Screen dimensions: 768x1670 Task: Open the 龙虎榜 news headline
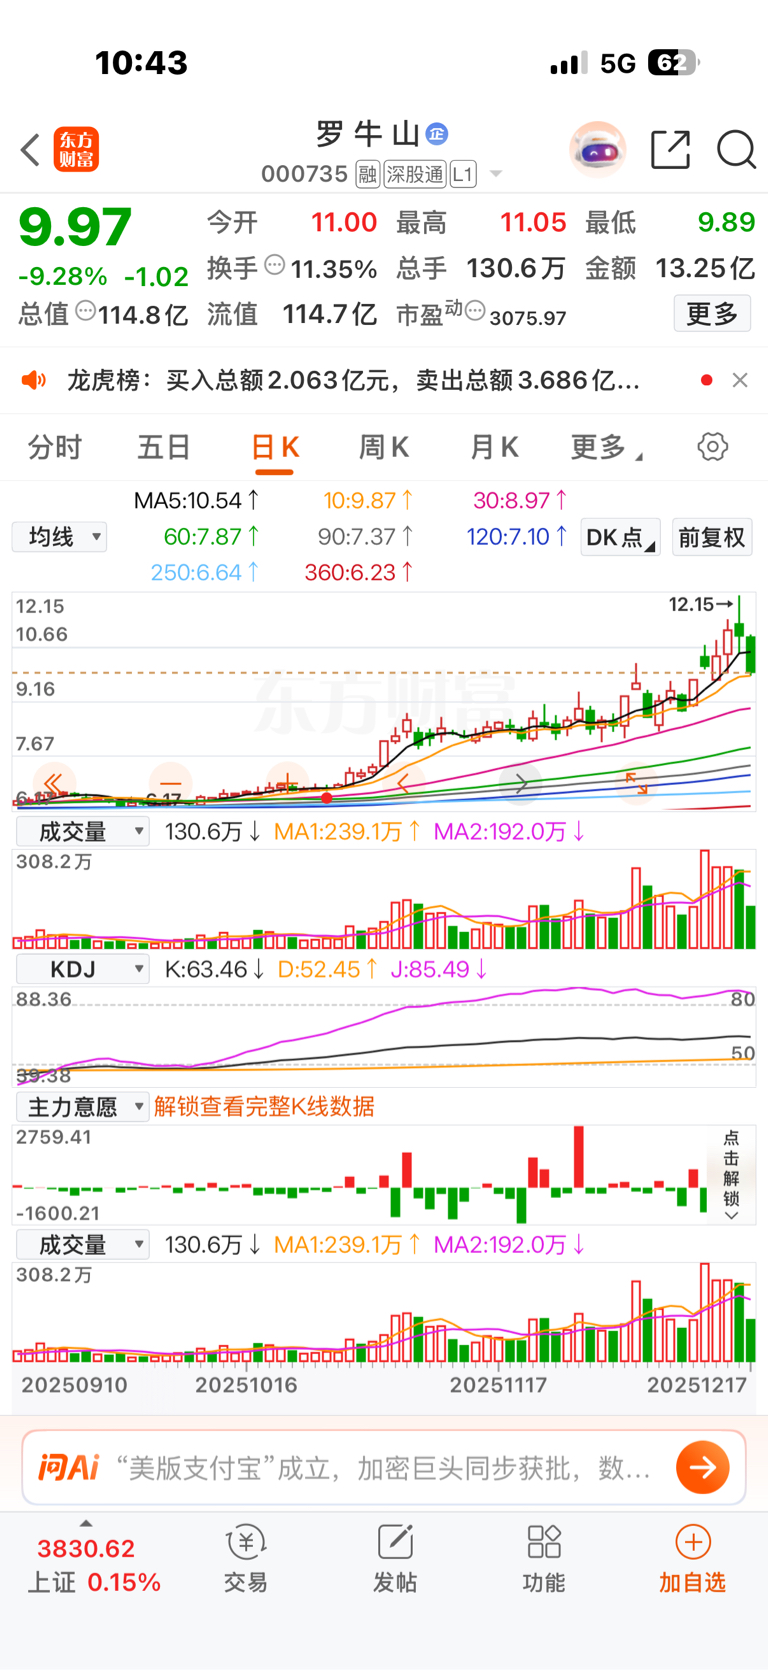pyautogui.click(x=353, y=380)
